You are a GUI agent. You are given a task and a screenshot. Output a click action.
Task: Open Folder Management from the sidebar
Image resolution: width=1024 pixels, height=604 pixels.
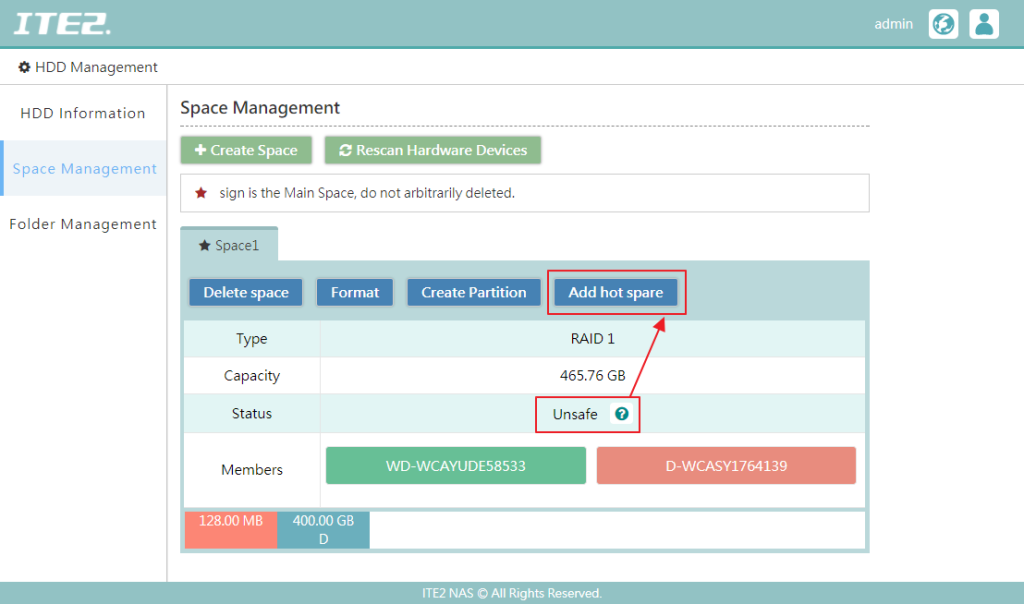click(x=82, y=224)
